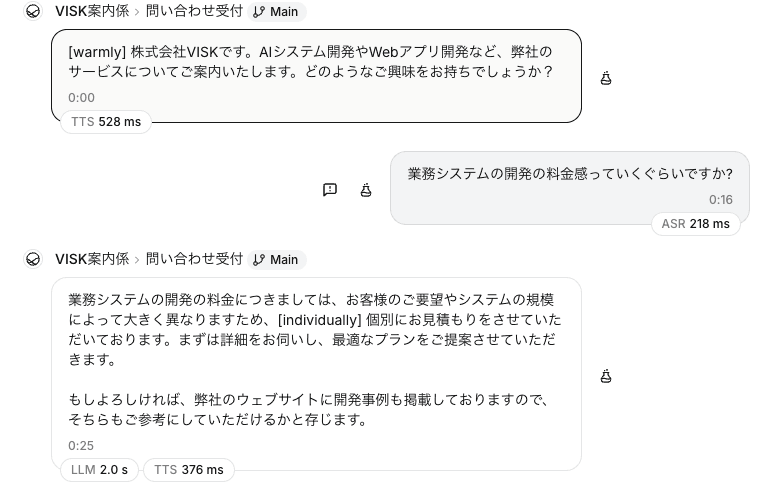
Task: Open 問い合わせ受付 in the first breadcrumb
Action: 194,11
